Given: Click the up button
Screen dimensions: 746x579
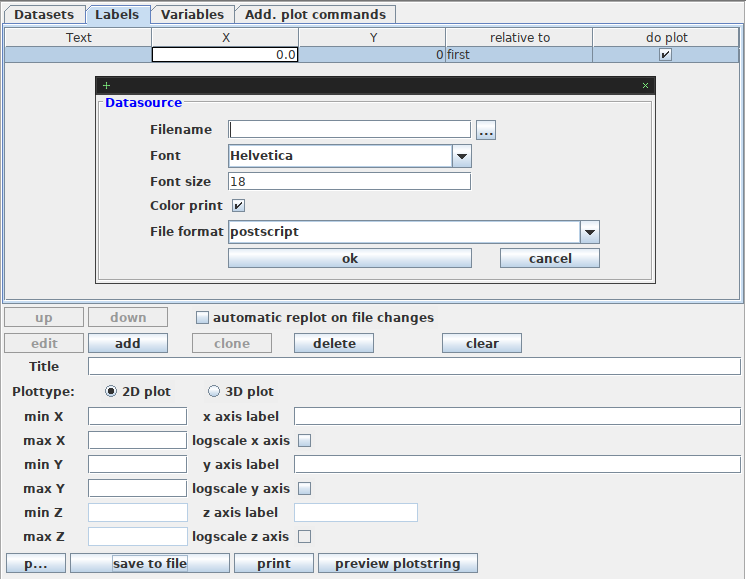Looking at the screenshot, I should tap(44, 317).
